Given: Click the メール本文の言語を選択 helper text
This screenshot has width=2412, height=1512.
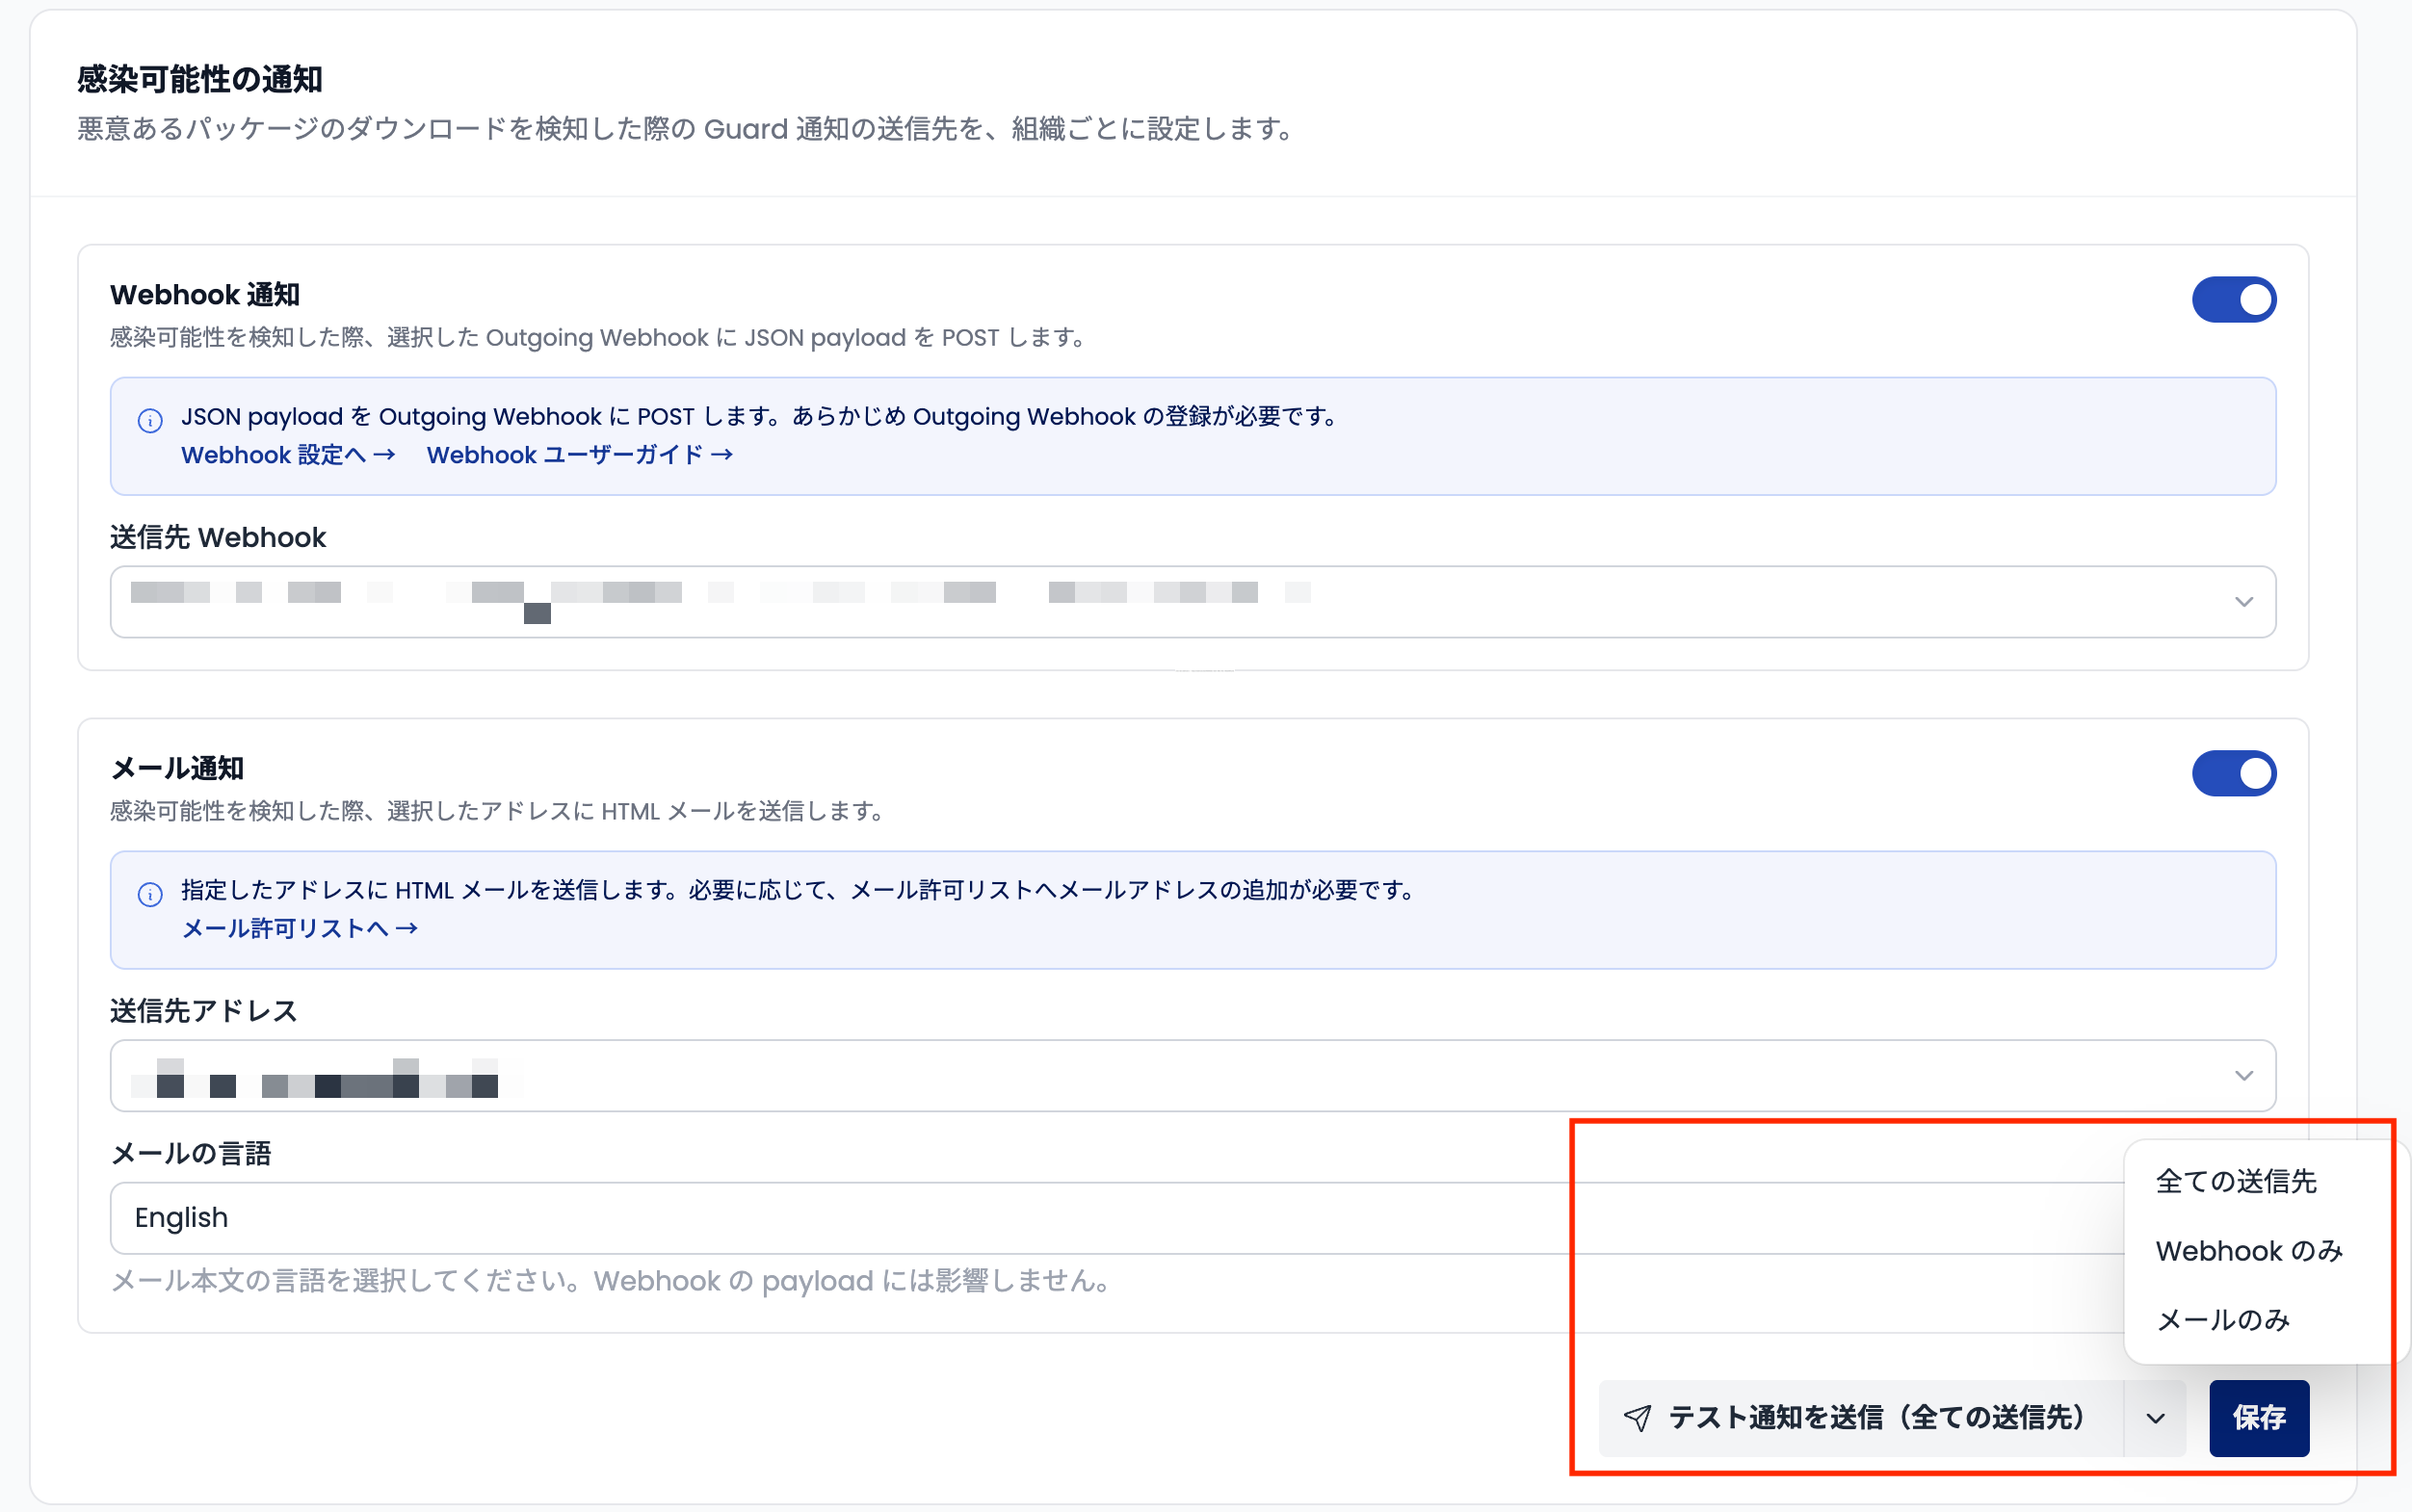Looking at the screenshot, I should (x=611, y=1280).
